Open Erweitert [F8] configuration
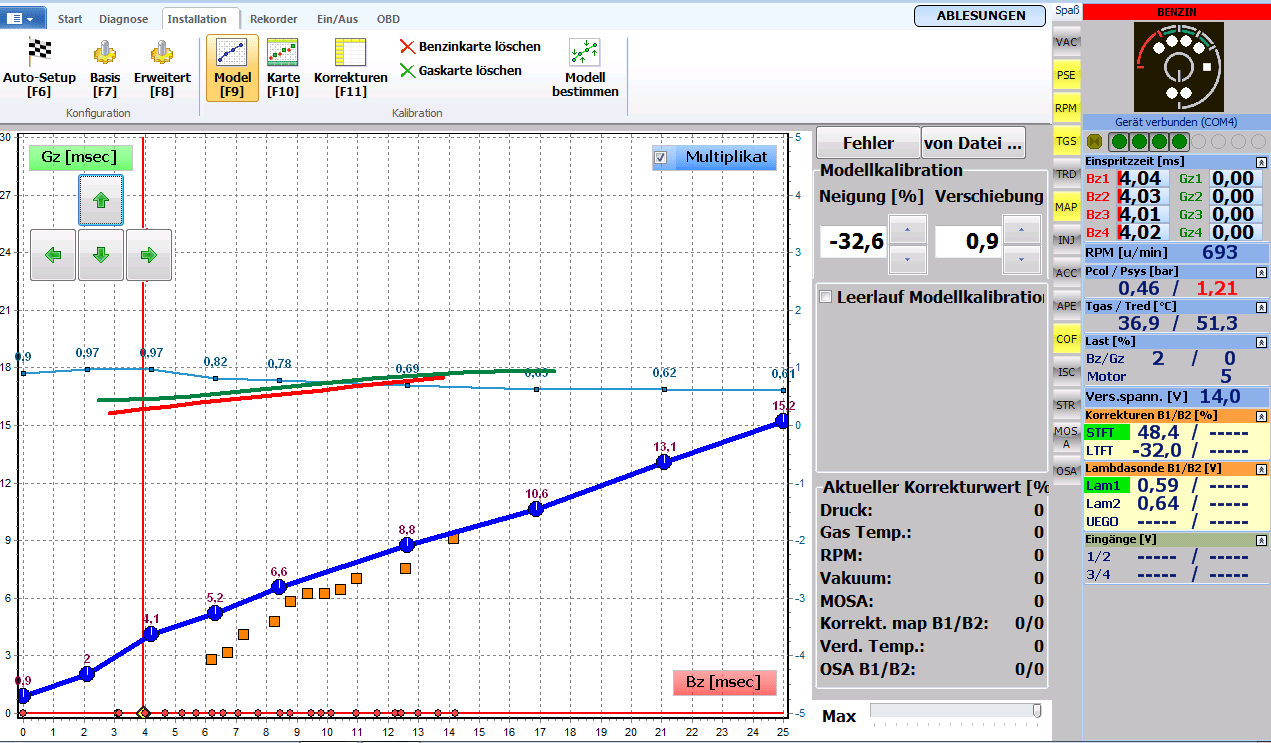 (x=162, y=68)
